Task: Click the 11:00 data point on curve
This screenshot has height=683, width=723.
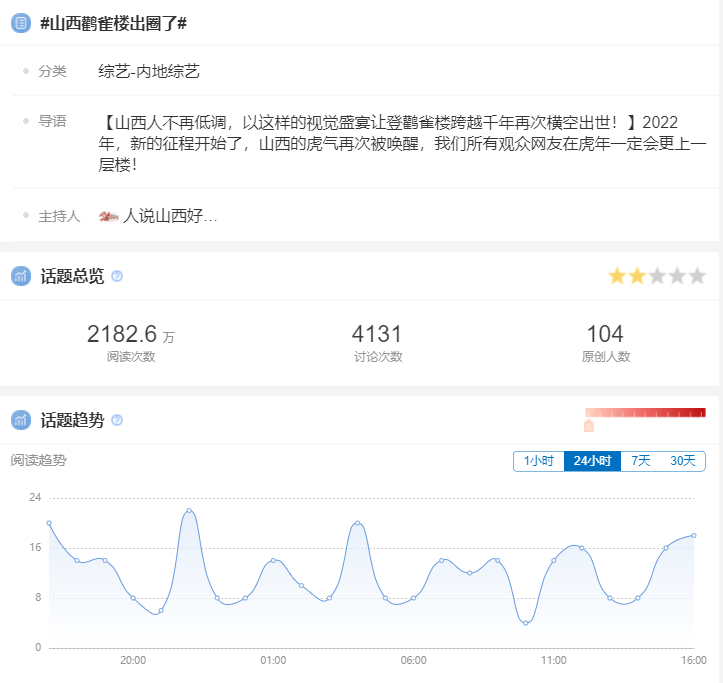Action: pyautogui.click(x=554, y=560)
